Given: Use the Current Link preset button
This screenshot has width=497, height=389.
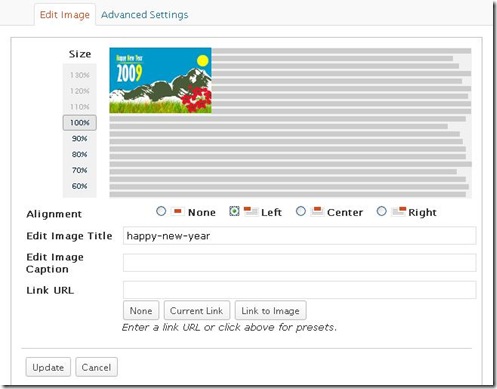Looking at the screenshot, I should pos(197,311).
